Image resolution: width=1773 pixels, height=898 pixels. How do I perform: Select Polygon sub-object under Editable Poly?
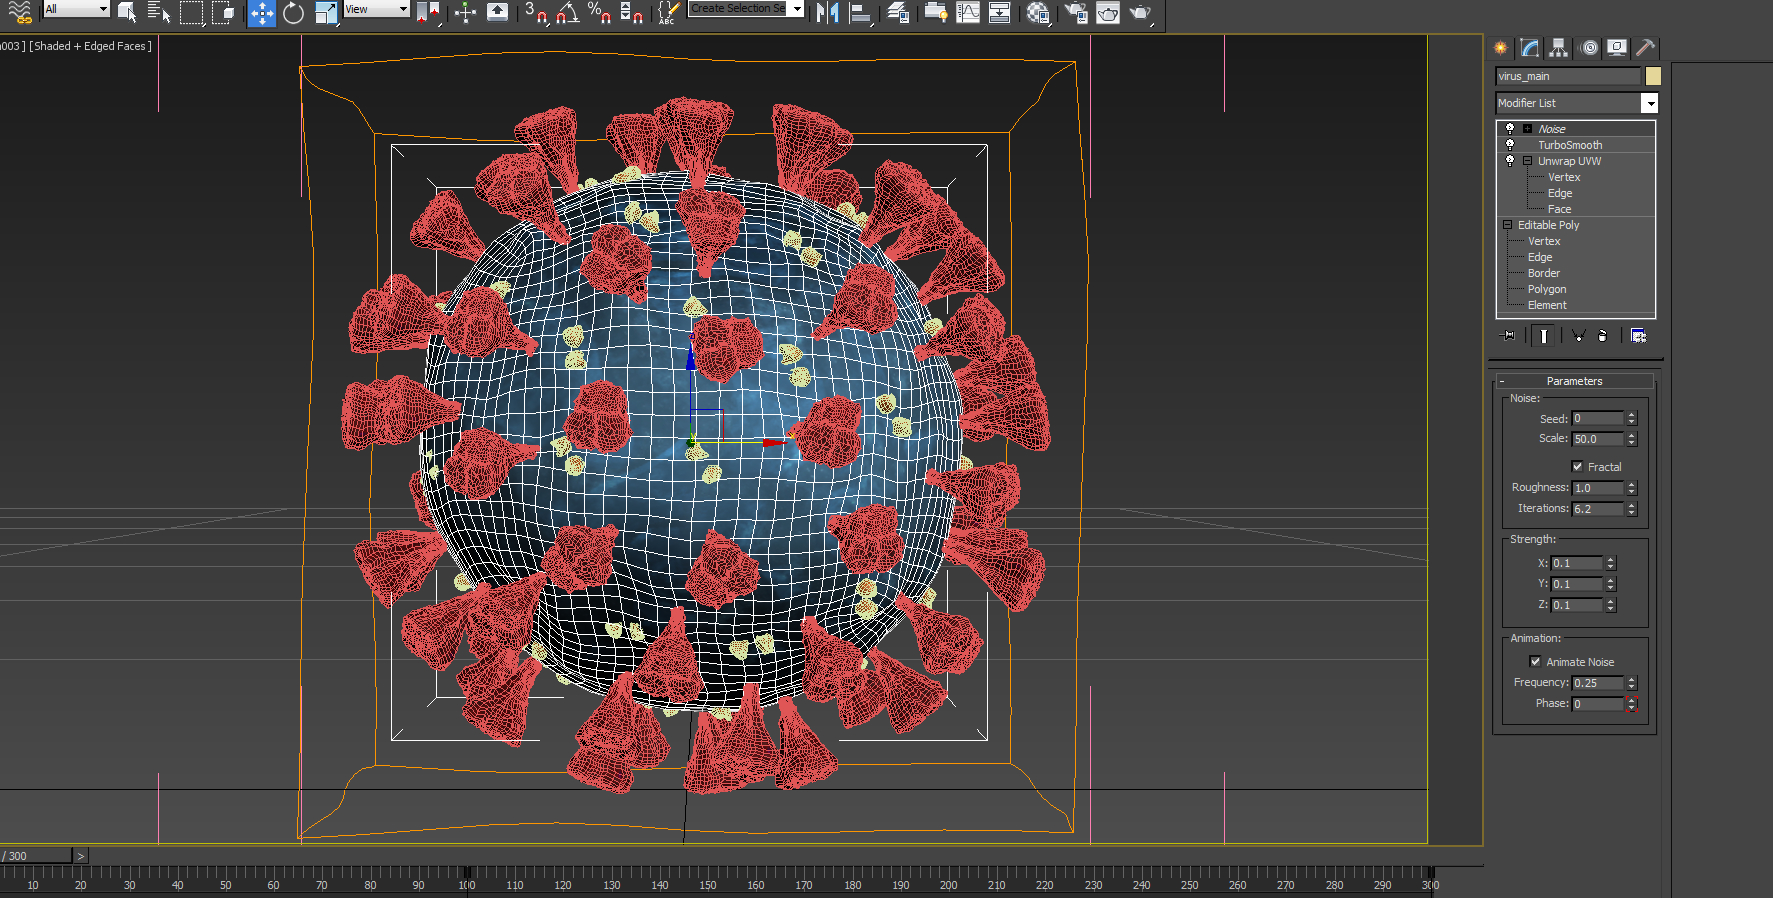[x=1546, y=289]
